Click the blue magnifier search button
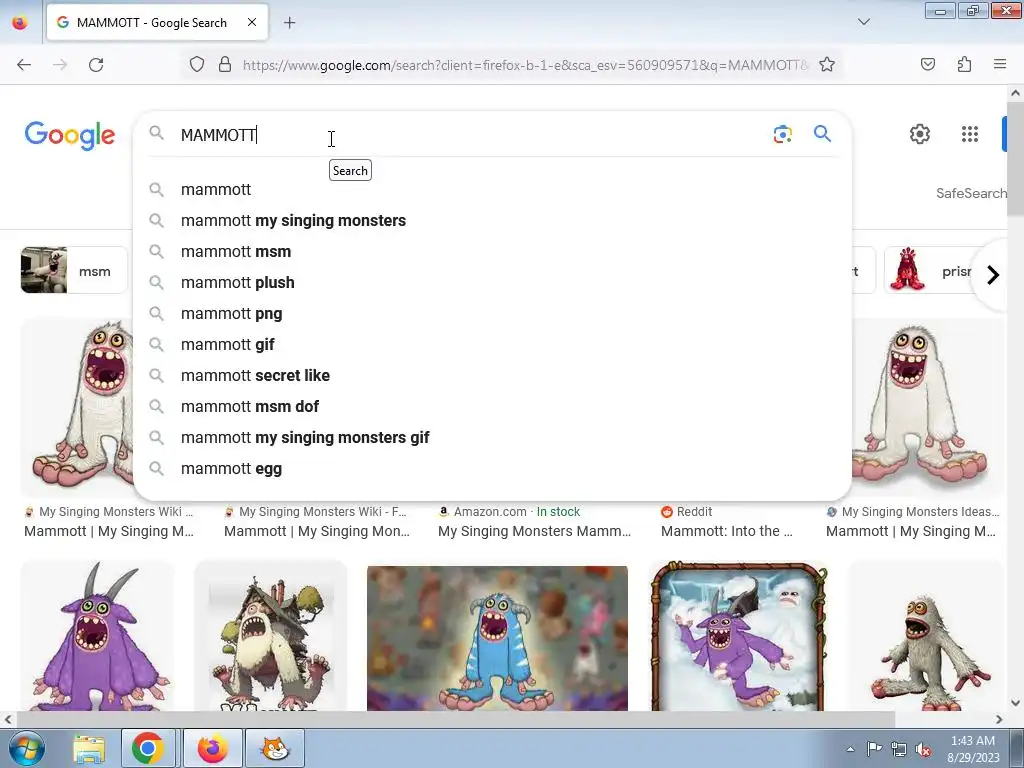 [x=822, y=134]
